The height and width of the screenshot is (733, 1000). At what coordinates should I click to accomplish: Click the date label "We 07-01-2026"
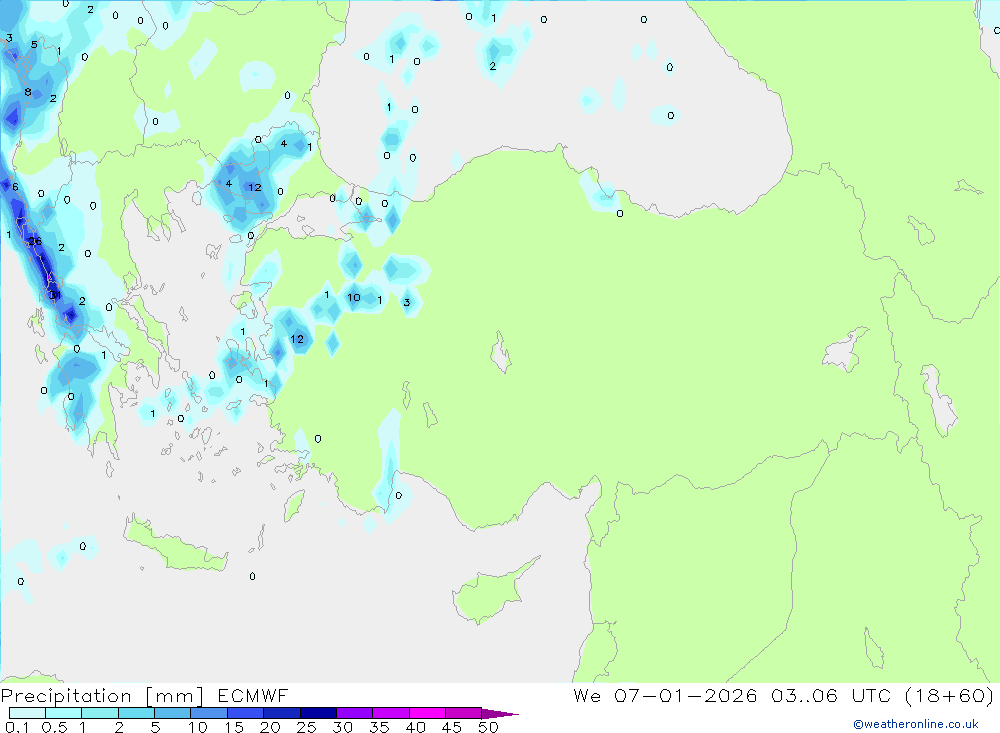(x=665, y=696)
